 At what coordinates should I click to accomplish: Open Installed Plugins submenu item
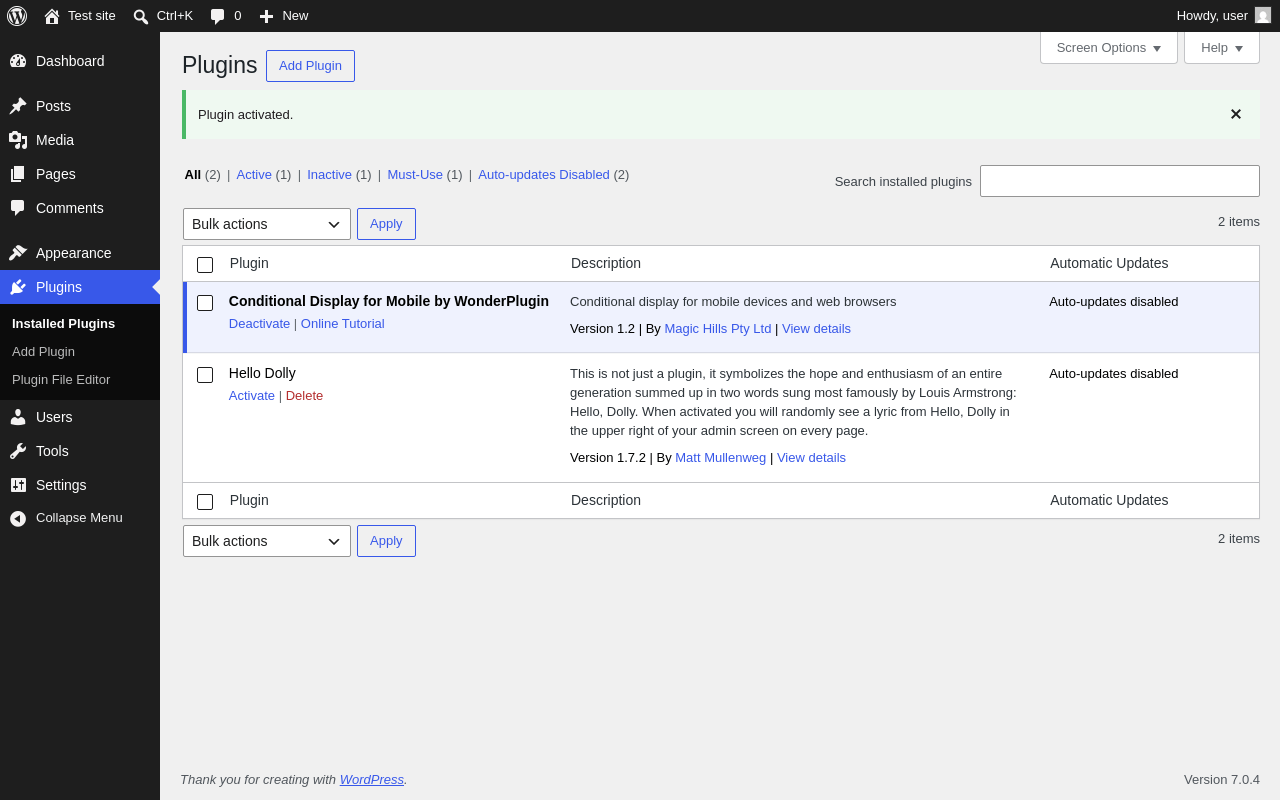coord(63,324)
